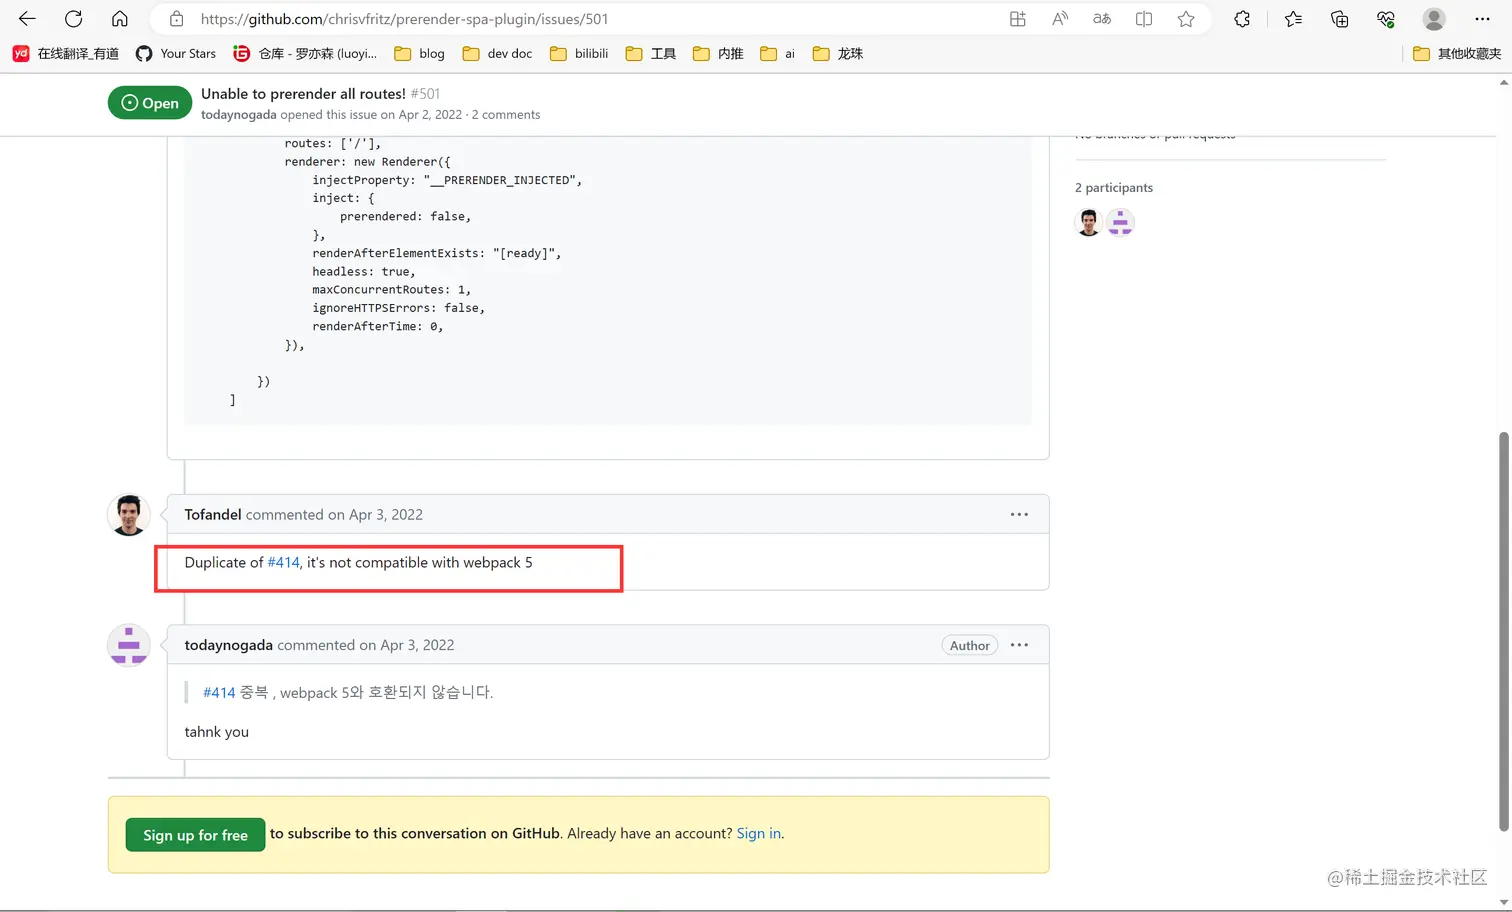1512x912 pixels.
Task: Expand the 龙珠 bookmarks folder
Action: (838, 54)
